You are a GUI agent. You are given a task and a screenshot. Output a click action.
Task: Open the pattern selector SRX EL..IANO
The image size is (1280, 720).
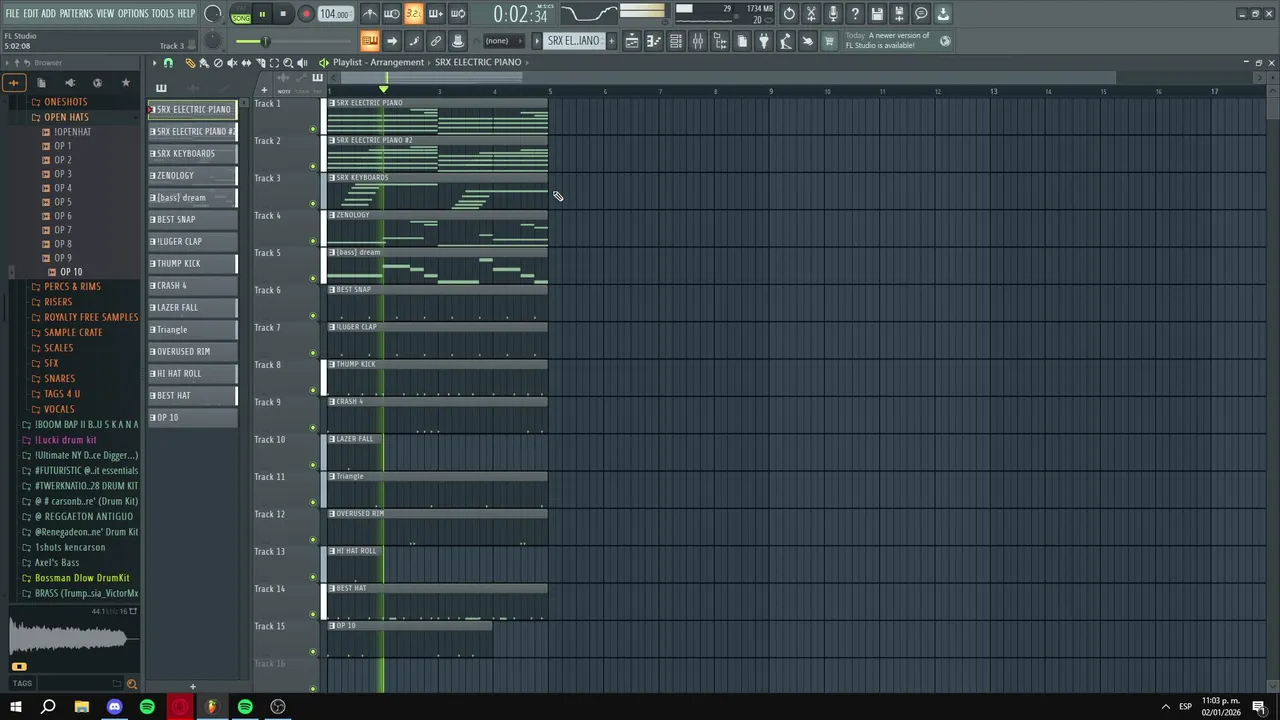[574, 41]
